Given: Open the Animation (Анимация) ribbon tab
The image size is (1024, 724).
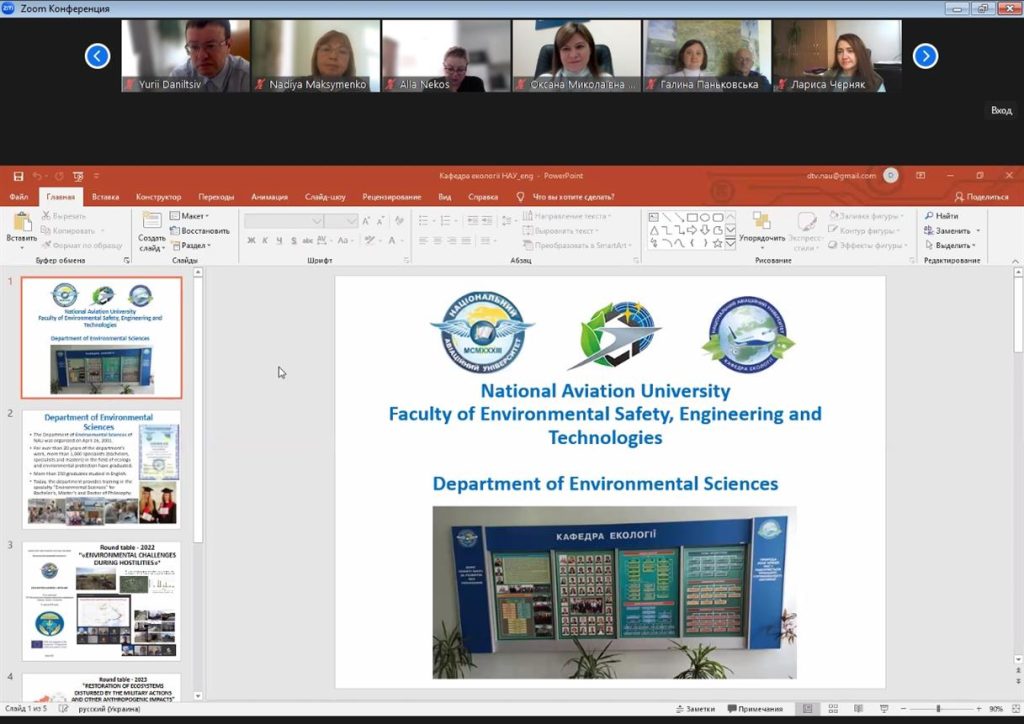Looking at the screenshot, I should 269,197.
